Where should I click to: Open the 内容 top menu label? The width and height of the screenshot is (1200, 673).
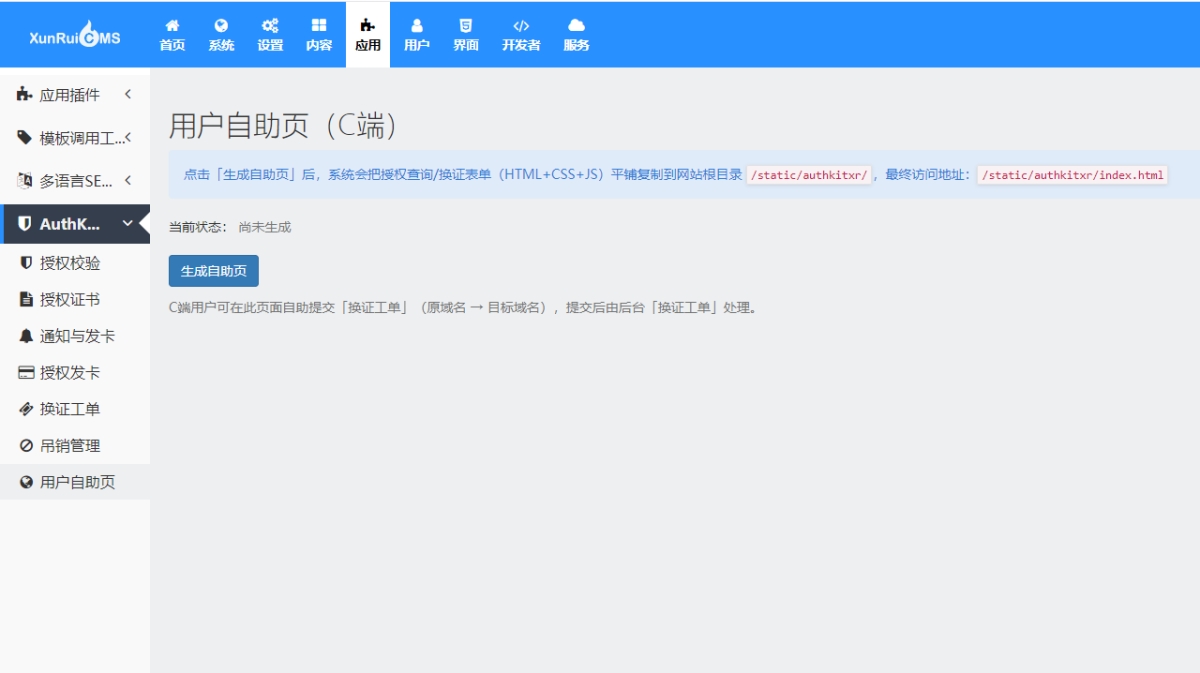tap(319, 45)
